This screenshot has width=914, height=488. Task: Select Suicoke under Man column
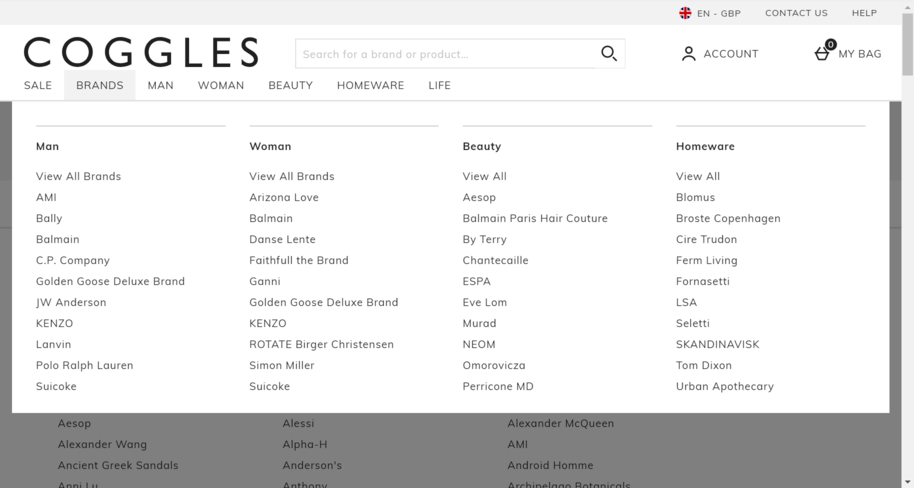(57, 386)
